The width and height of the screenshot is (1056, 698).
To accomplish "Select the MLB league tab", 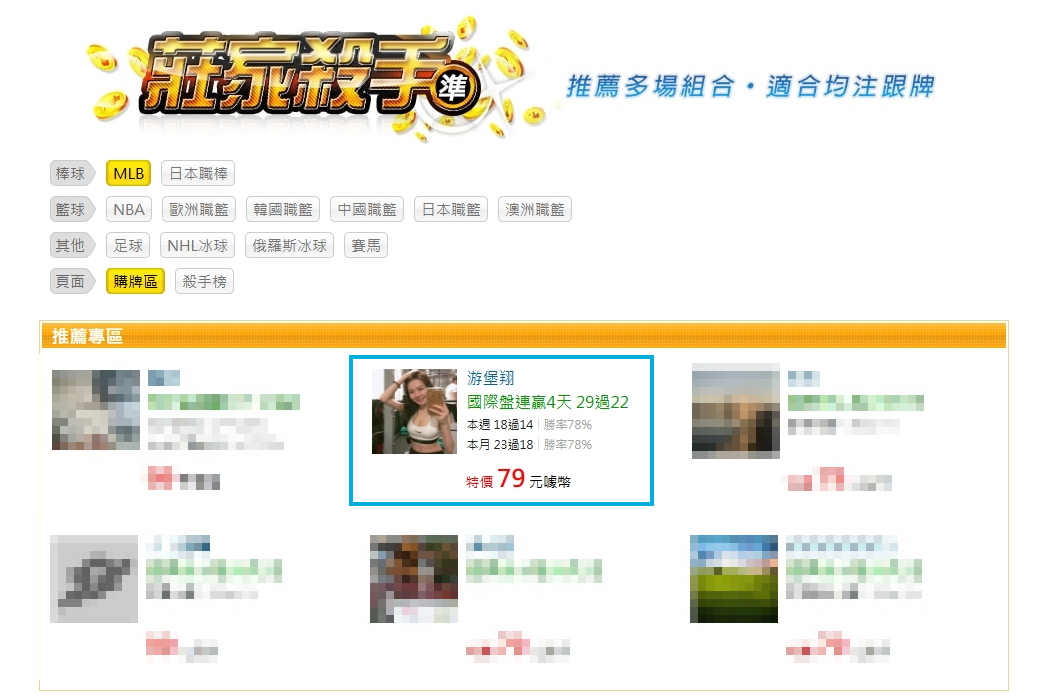I will coord(129,174).
